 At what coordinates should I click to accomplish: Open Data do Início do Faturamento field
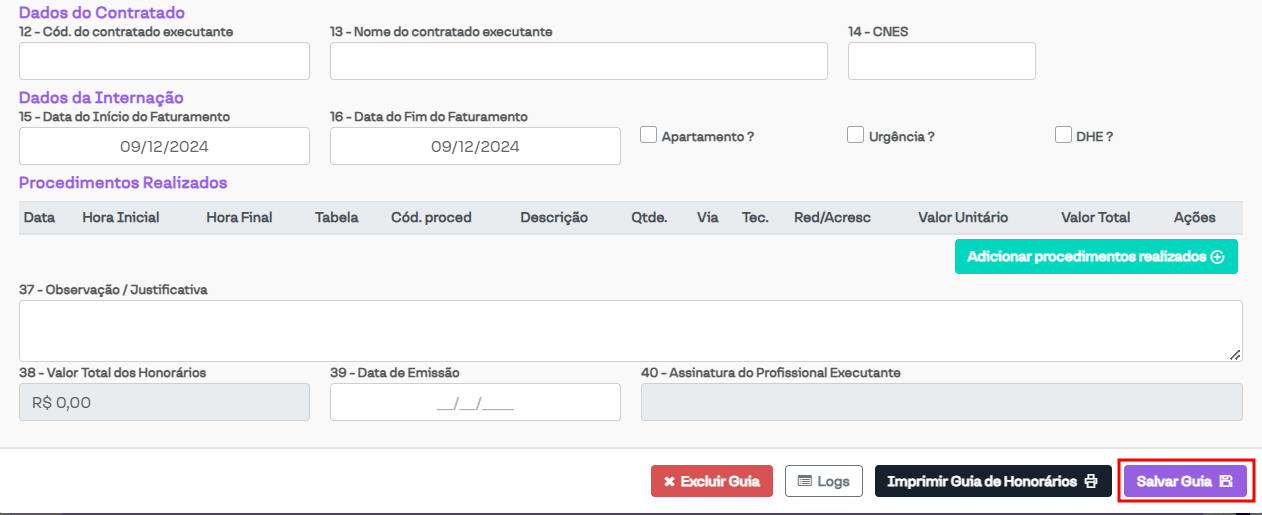pos(164,147)
